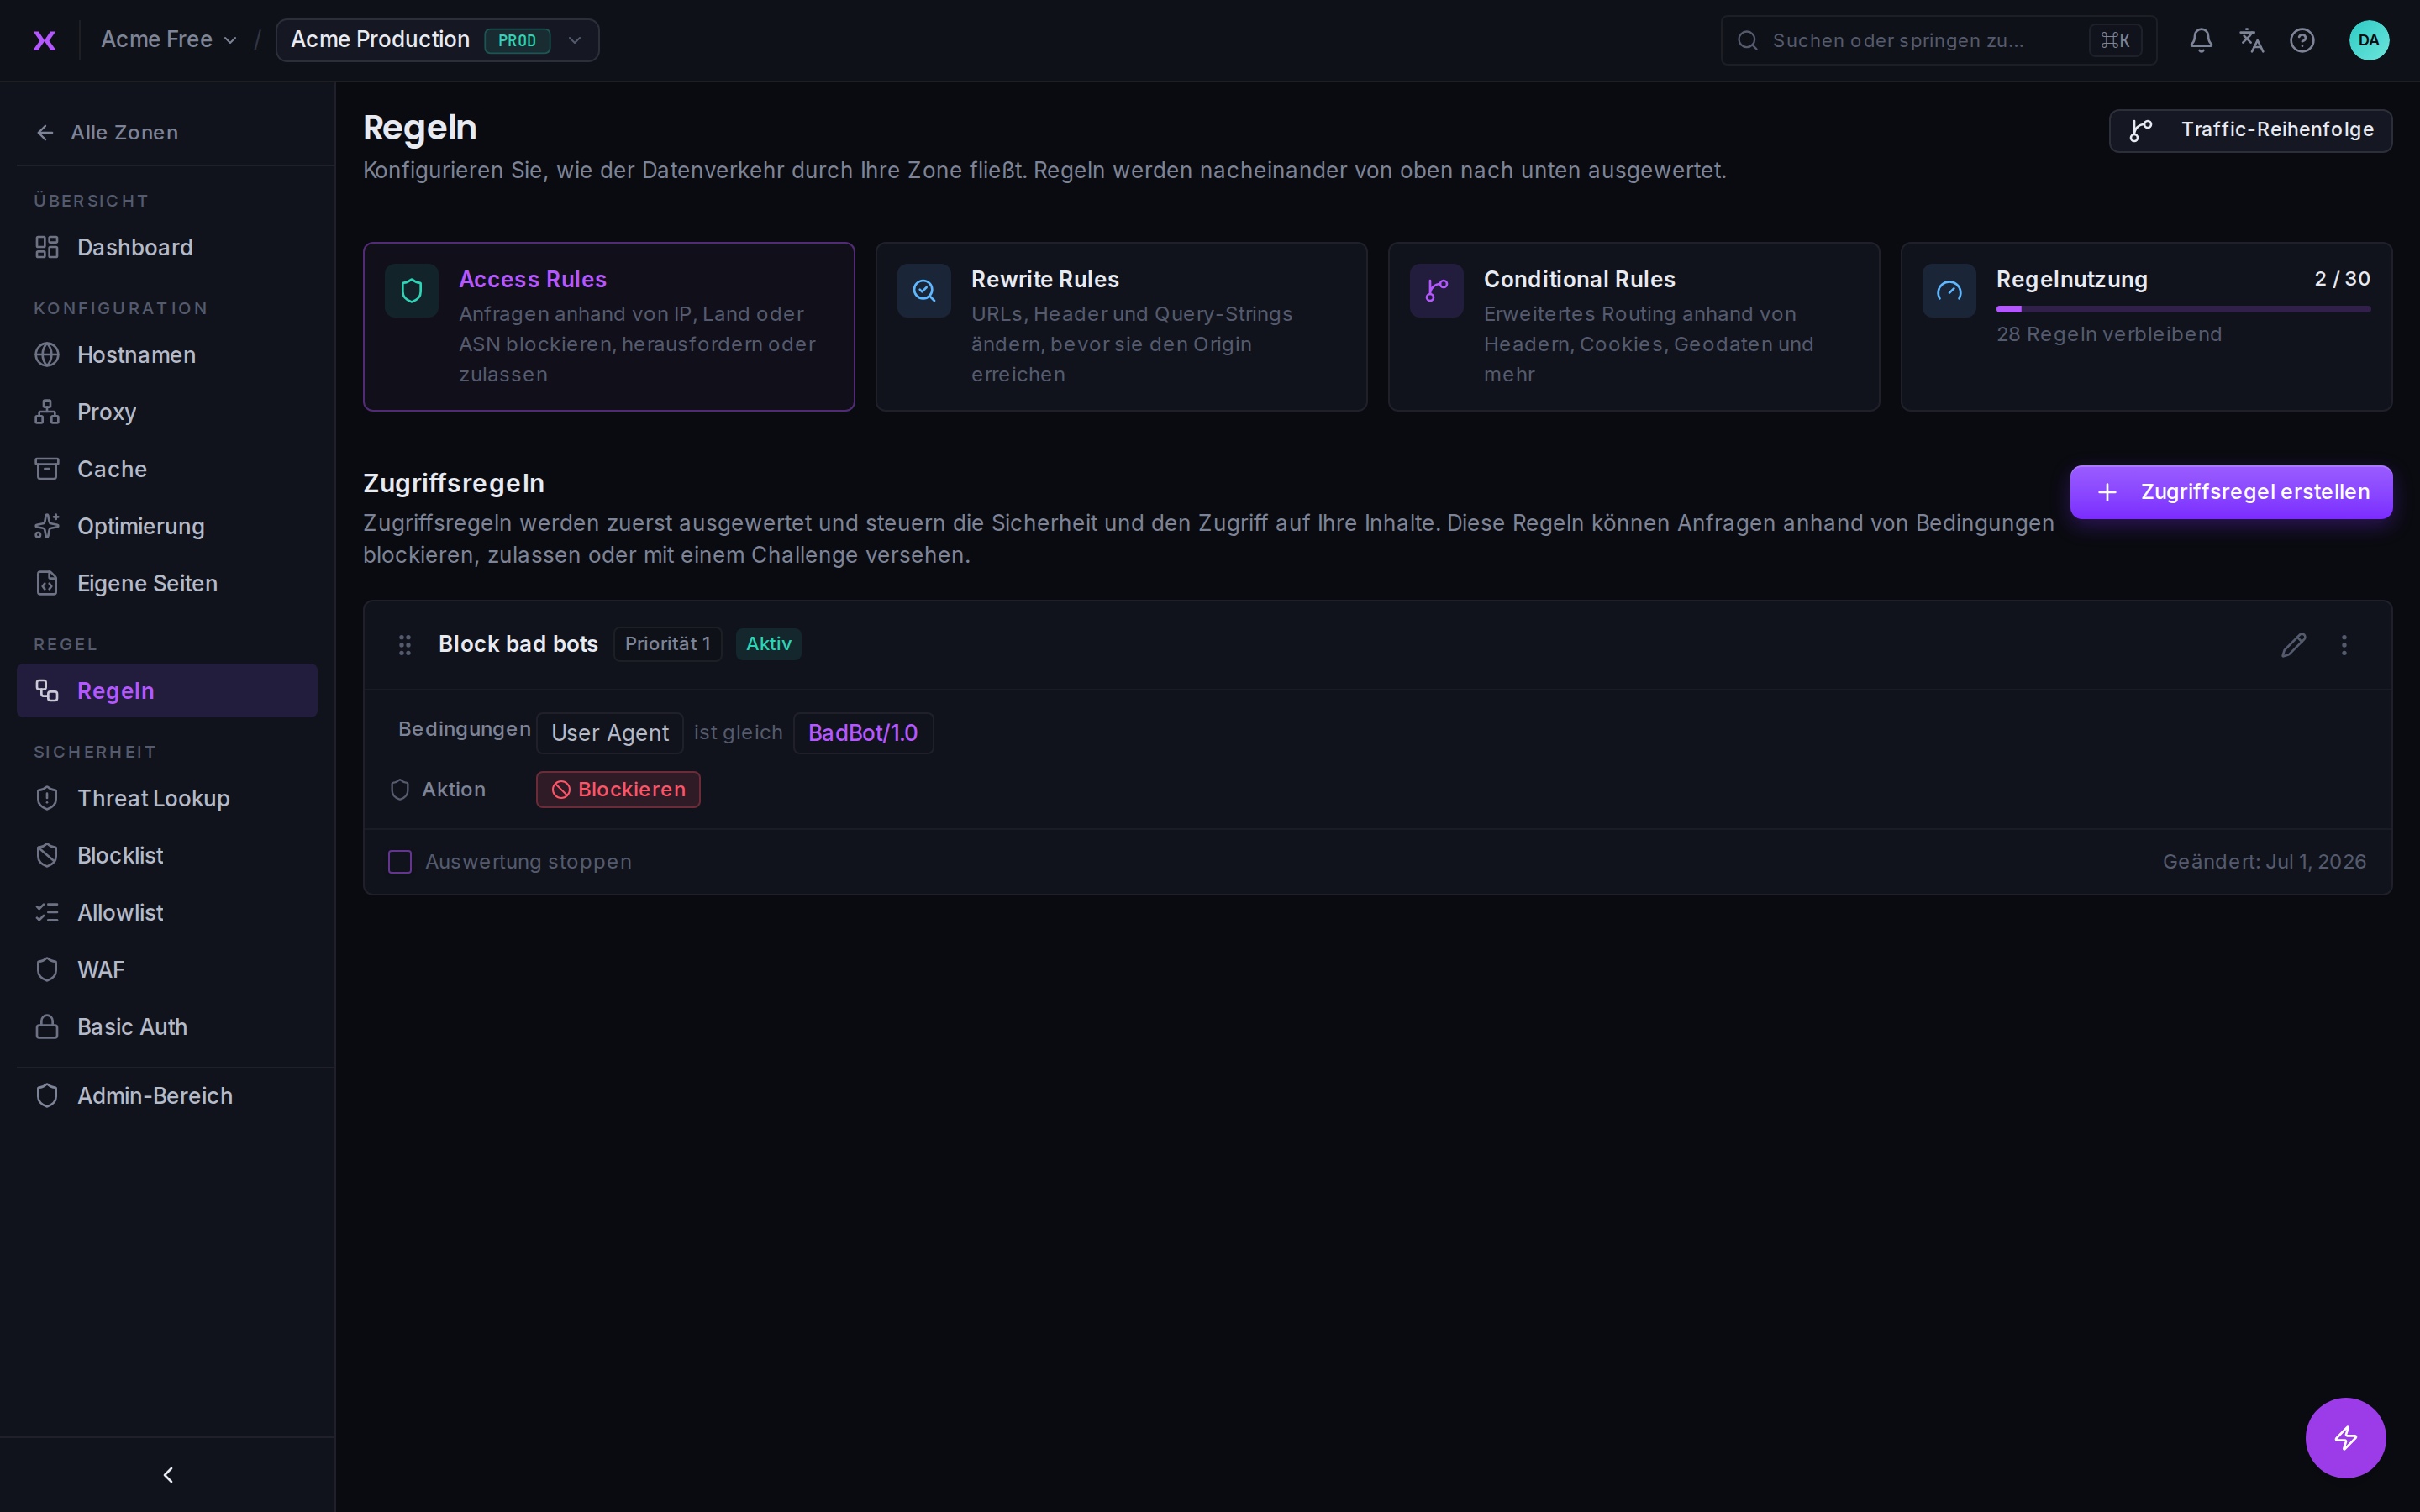The width and height of the screenshot is (2420, 1512).
Task: Click the help question mark icon
Action: tap(2302, 40)
